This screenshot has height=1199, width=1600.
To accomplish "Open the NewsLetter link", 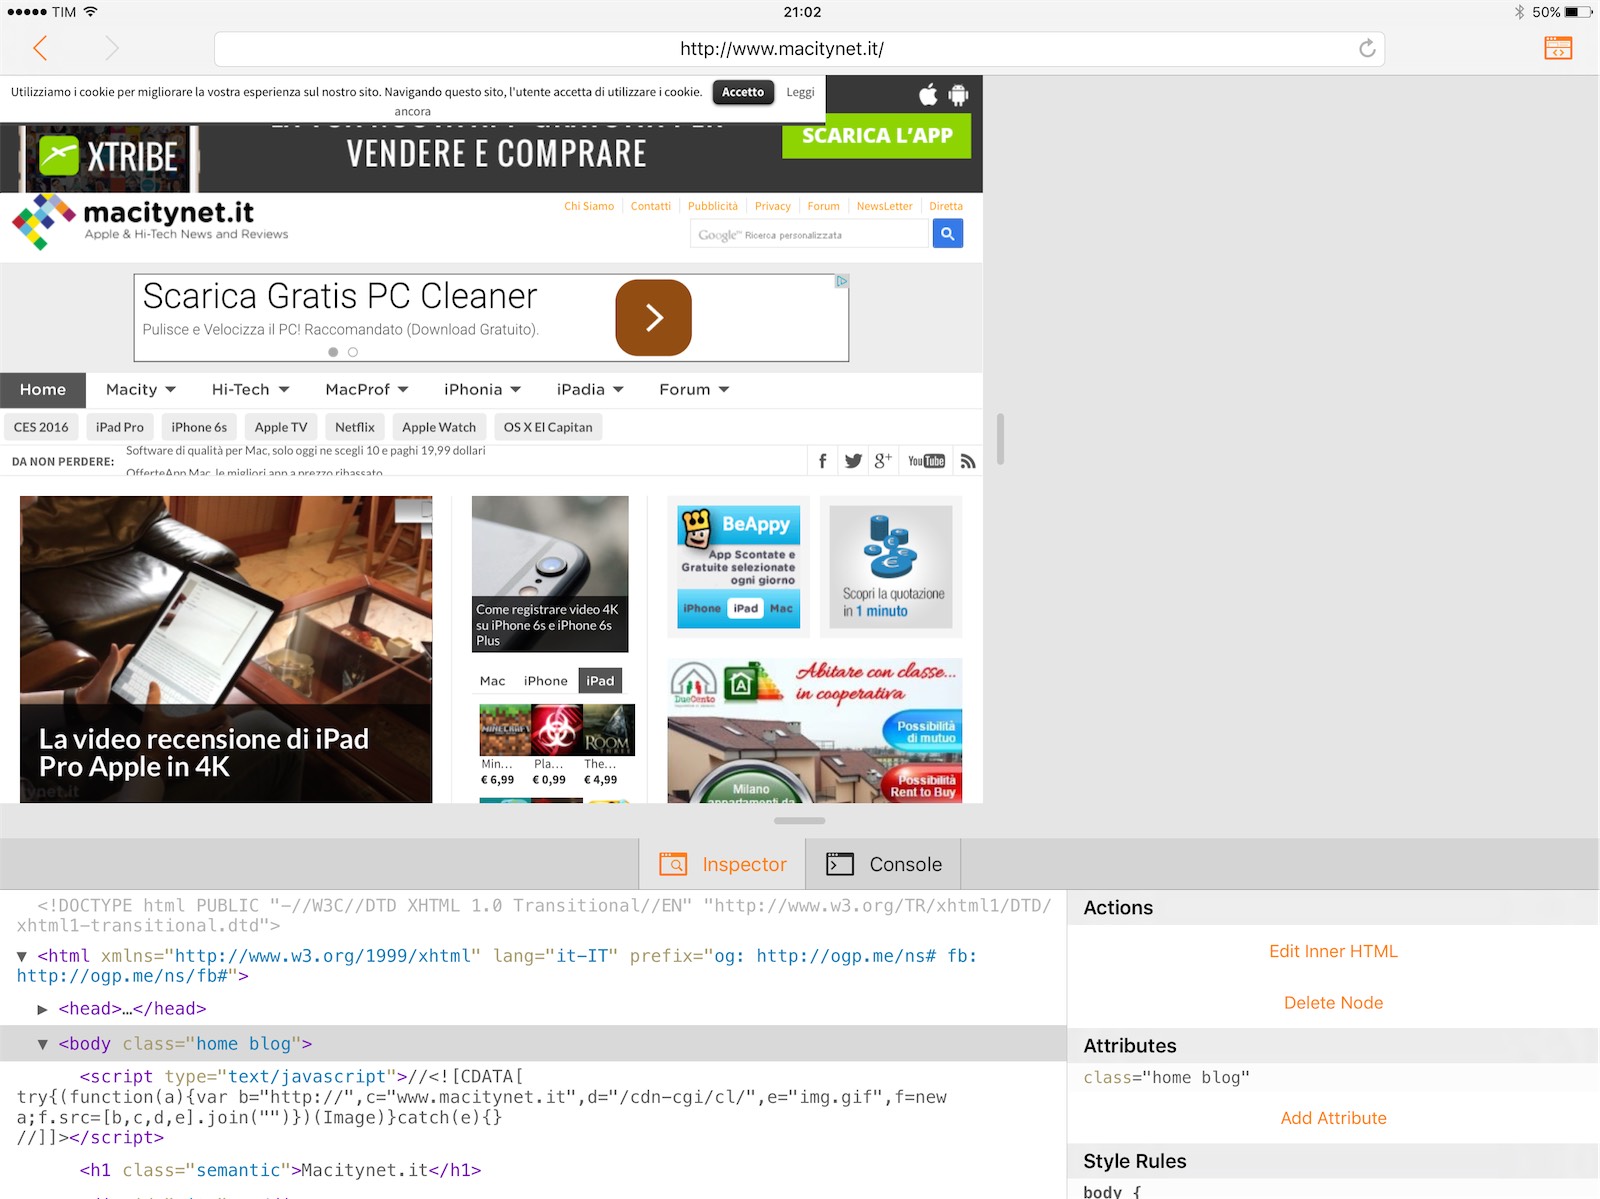I will (x=884, y=206).
